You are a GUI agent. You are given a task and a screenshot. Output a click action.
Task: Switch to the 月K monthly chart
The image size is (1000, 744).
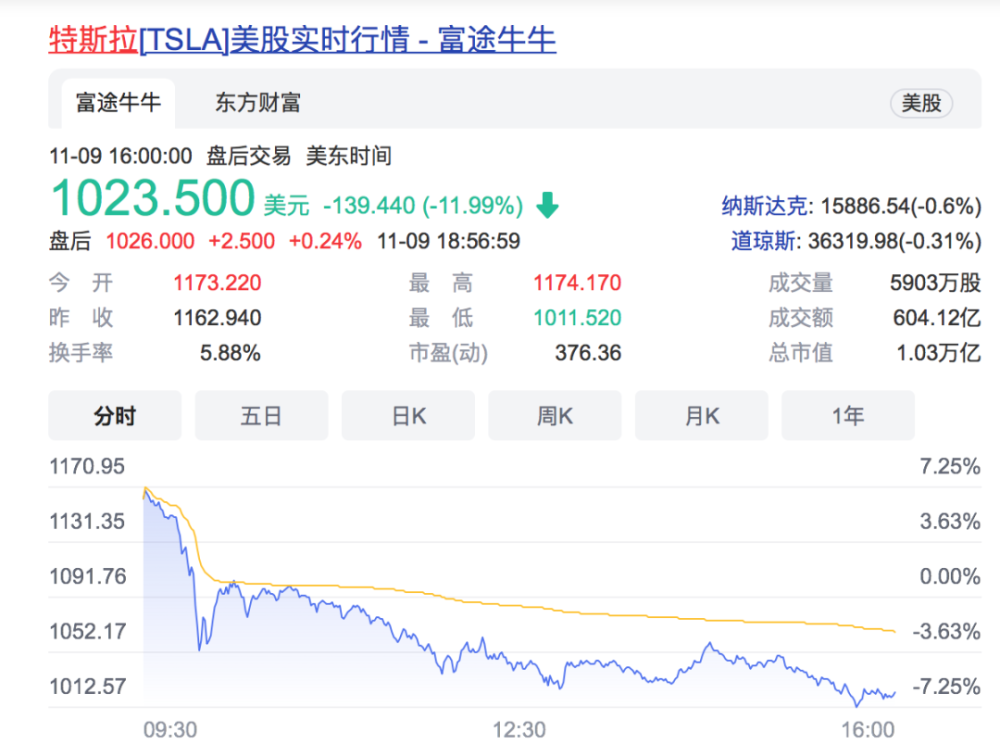click(x=702, y=416)
